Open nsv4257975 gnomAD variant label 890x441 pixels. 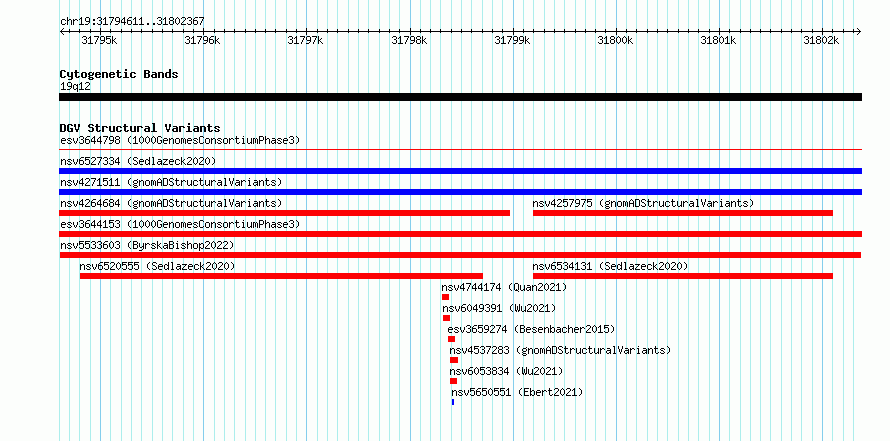pos(643,203)
